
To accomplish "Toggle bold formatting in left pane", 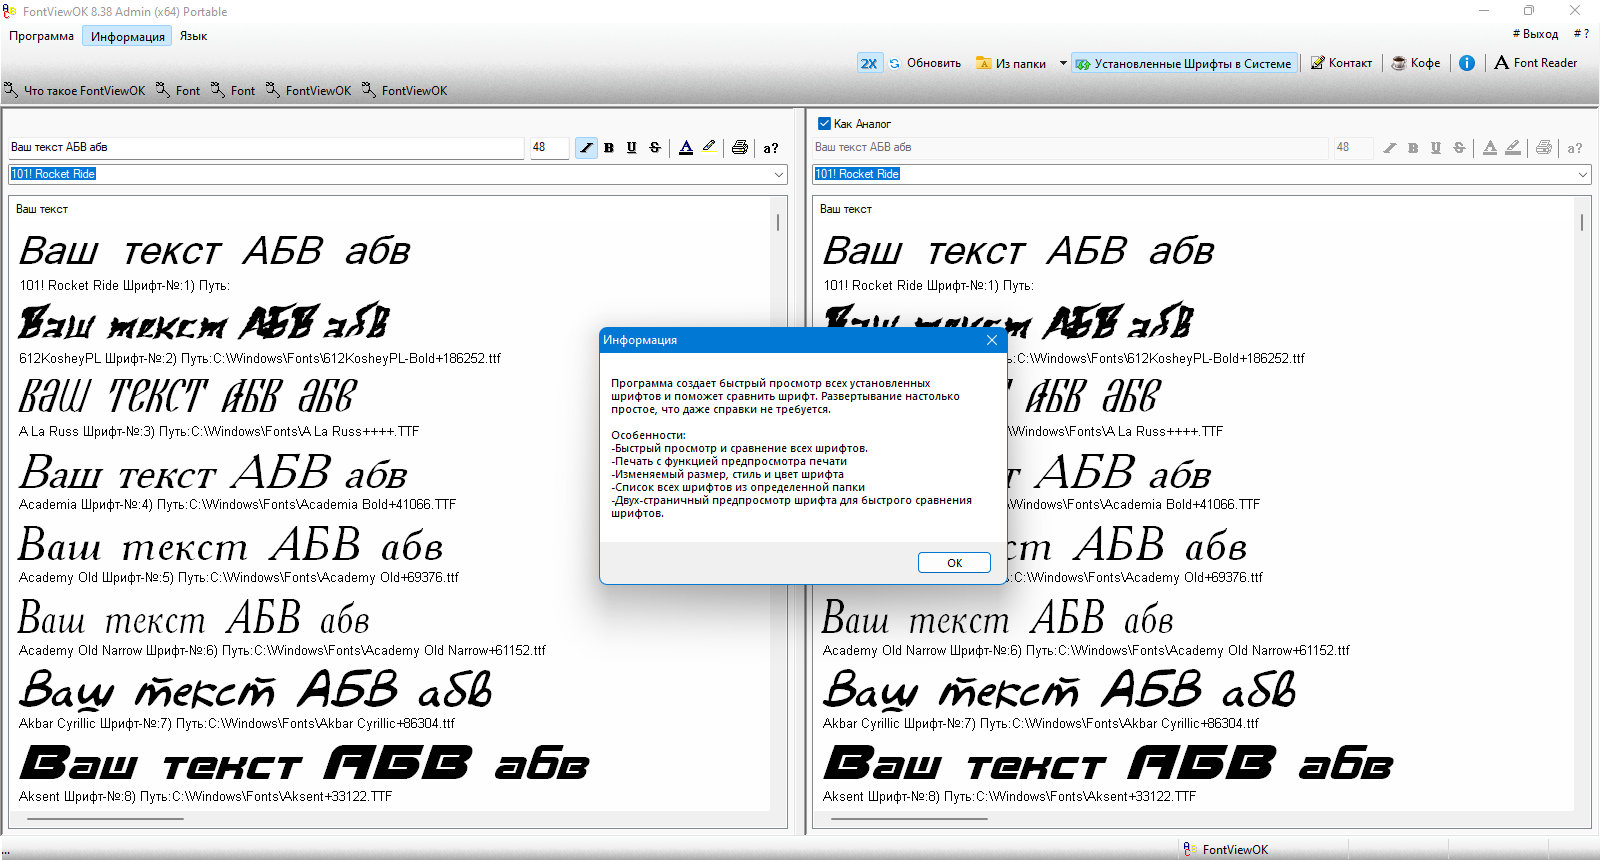I will pyautogui.click(x=609, y=148).
